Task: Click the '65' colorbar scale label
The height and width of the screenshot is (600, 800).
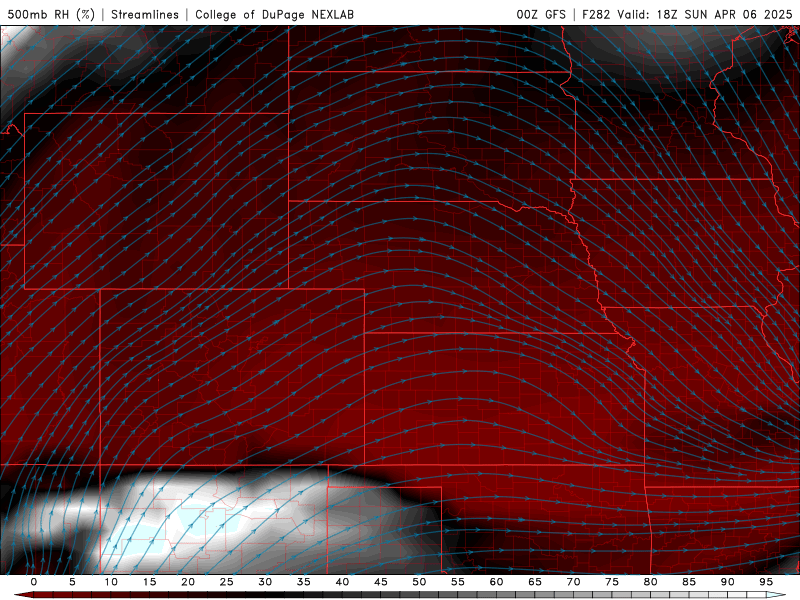Action: pyautogui.click(x=535, y=582)
